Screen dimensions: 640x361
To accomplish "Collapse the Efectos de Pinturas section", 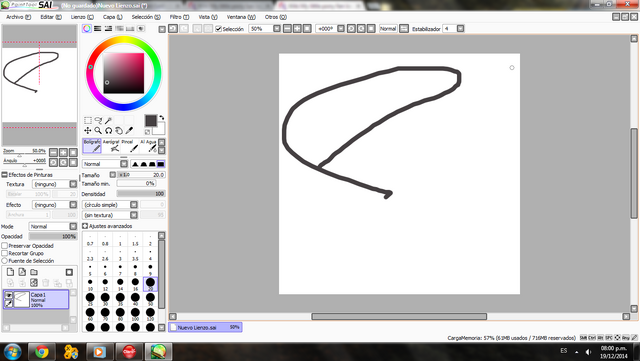I will point(4,175).
